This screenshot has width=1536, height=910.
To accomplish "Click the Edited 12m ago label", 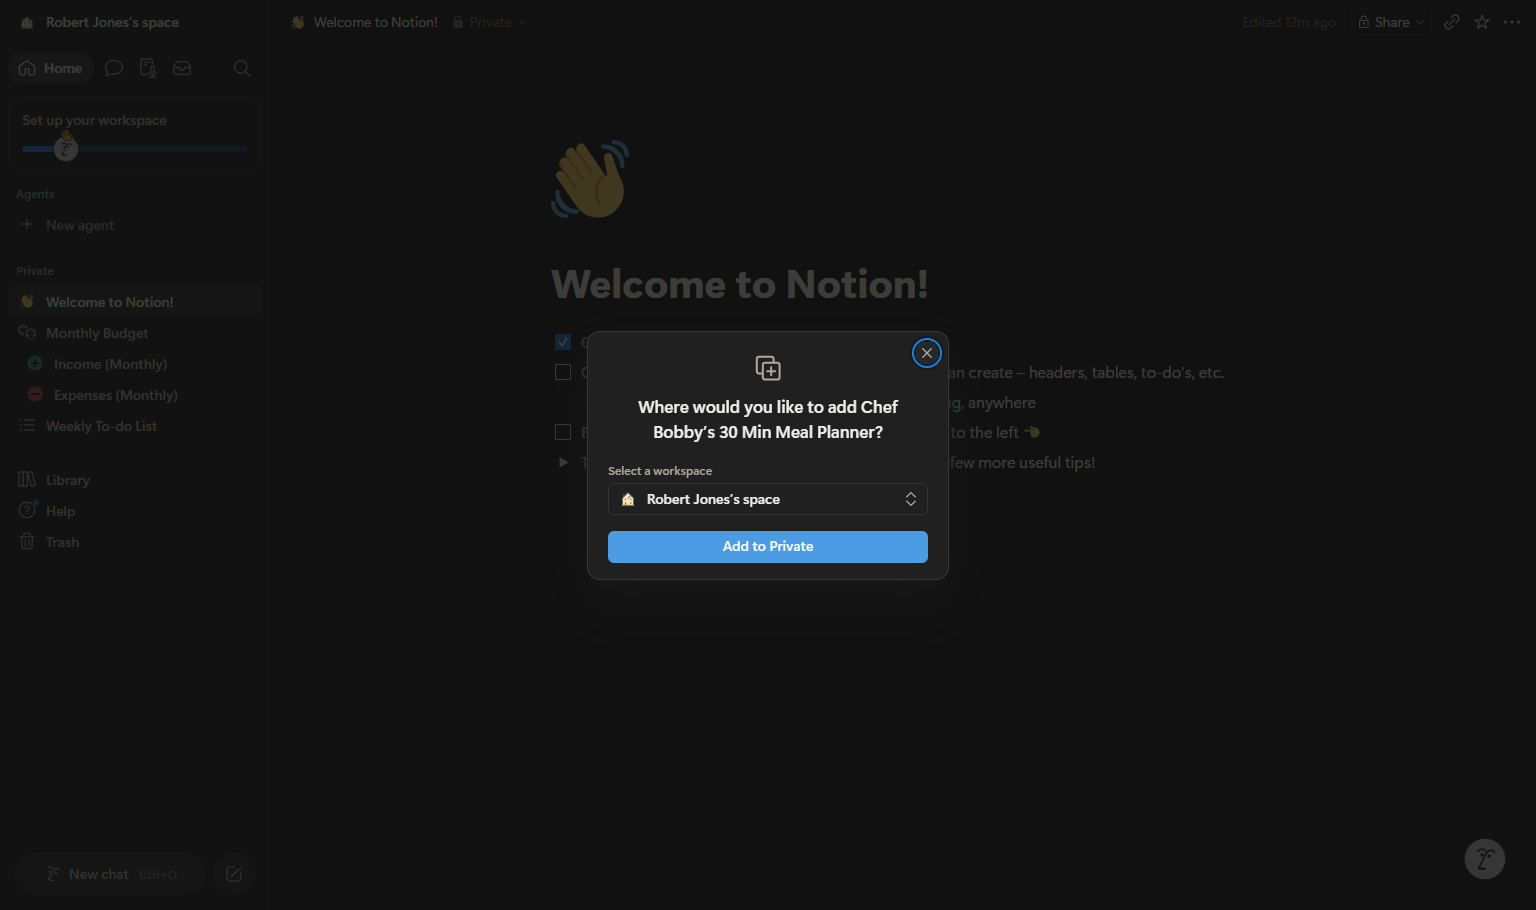I will pyautogui.click(x=1289, y=22).
